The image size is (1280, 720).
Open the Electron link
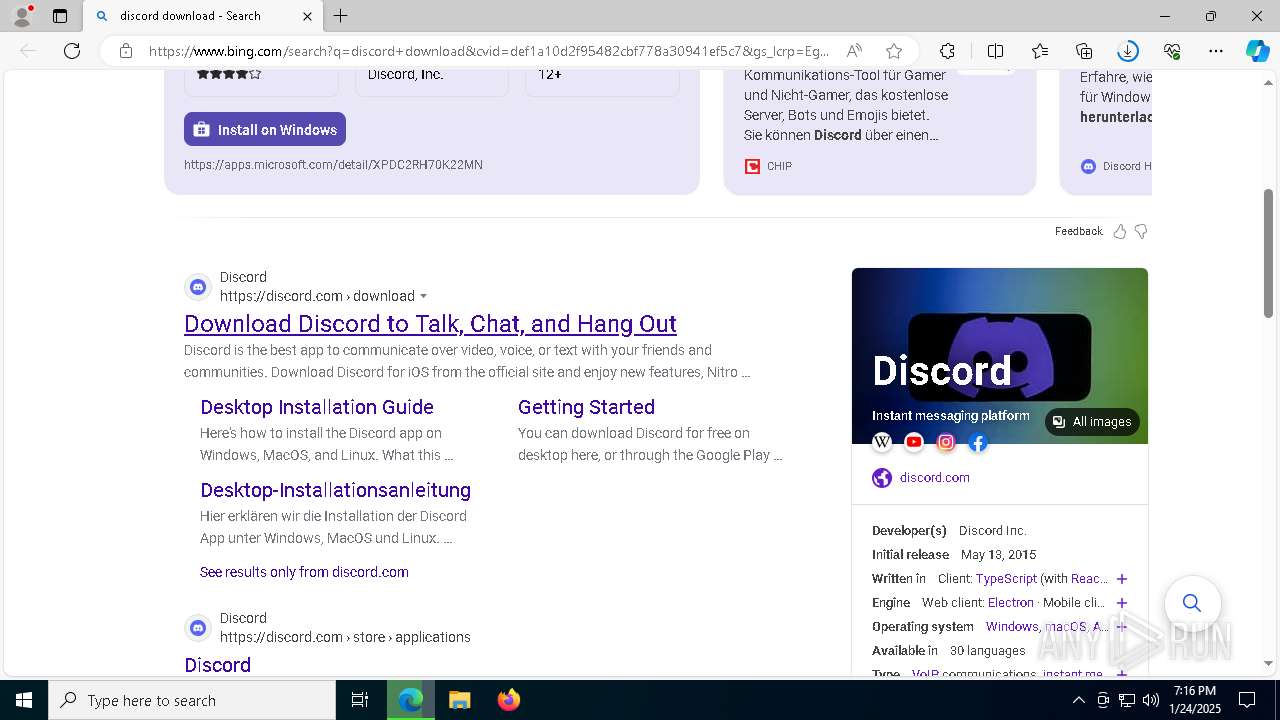pyautogui.click(x=1011, y=603)
